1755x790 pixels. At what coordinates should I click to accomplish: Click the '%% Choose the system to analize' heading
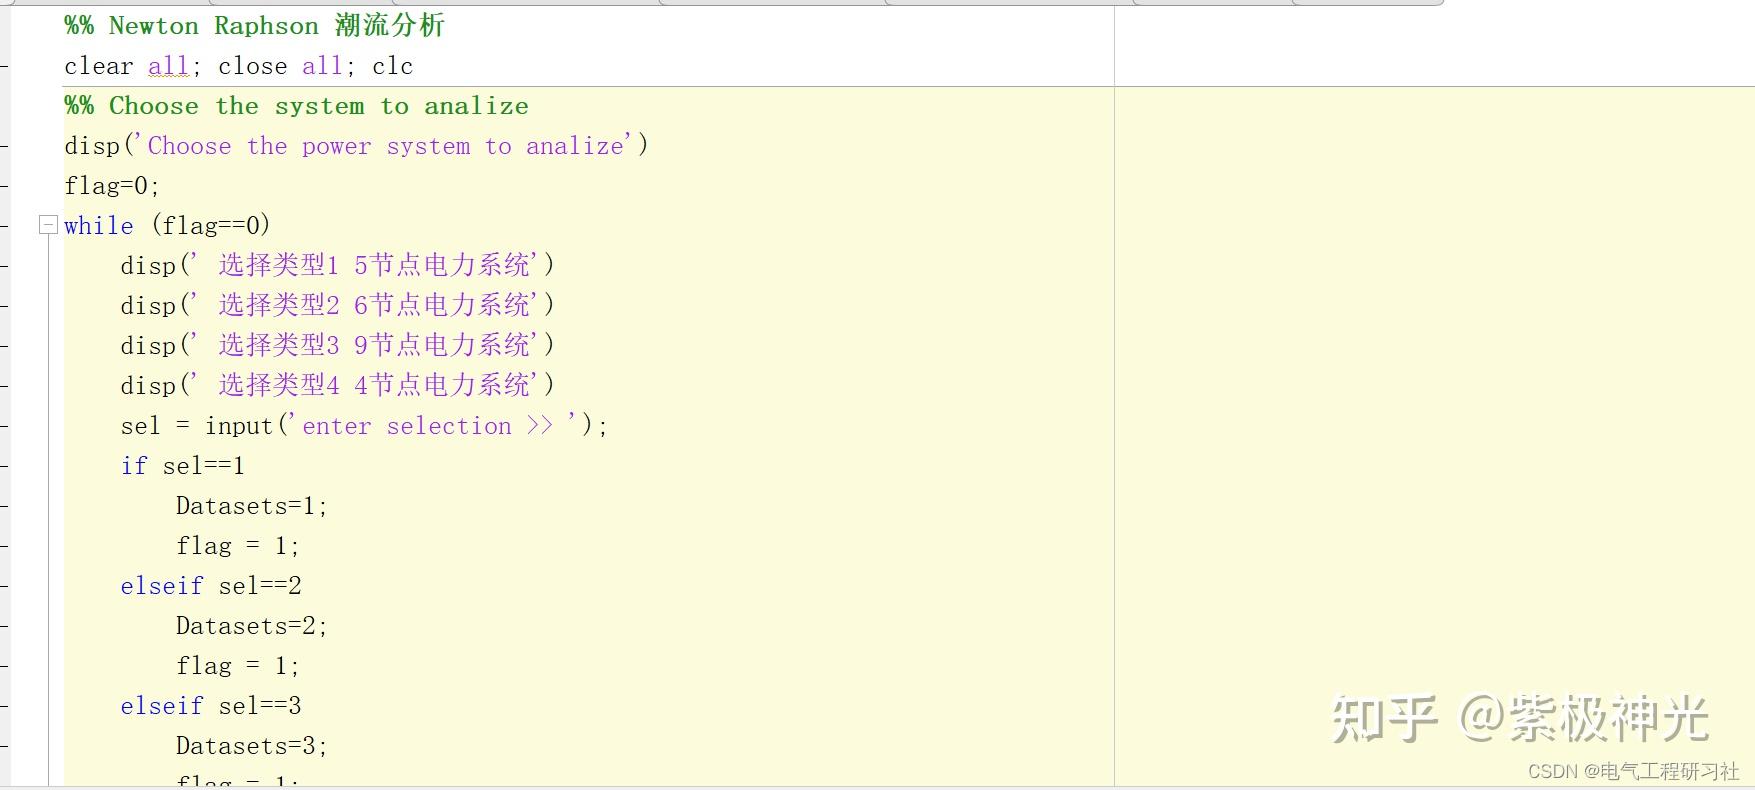pyautogui.click(x=296, y=106)
